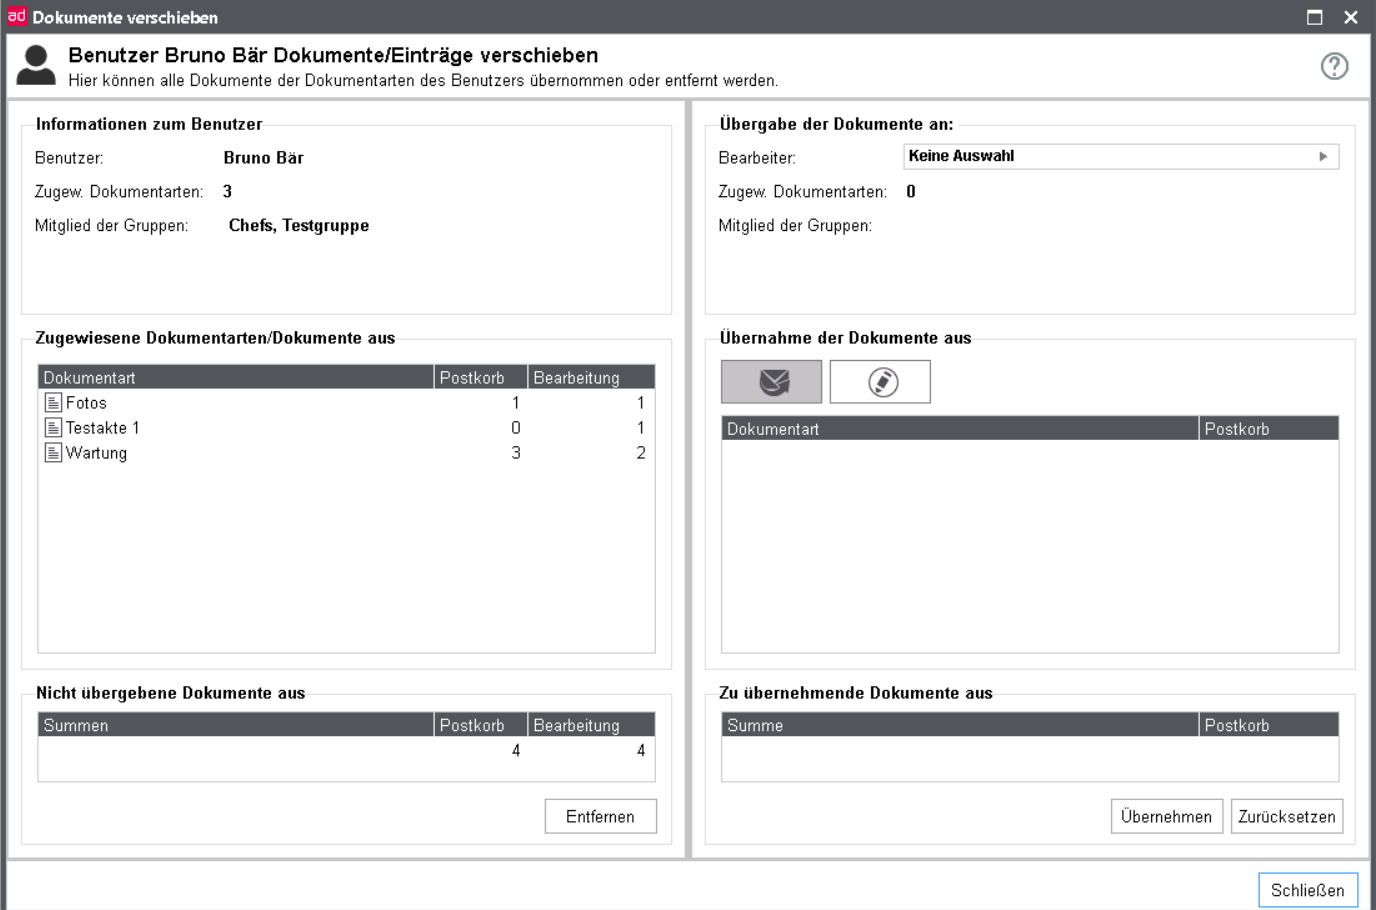Sort by Dokumentart column header on left
This screenshot has height=910, width=1376.
pos(236,377)
